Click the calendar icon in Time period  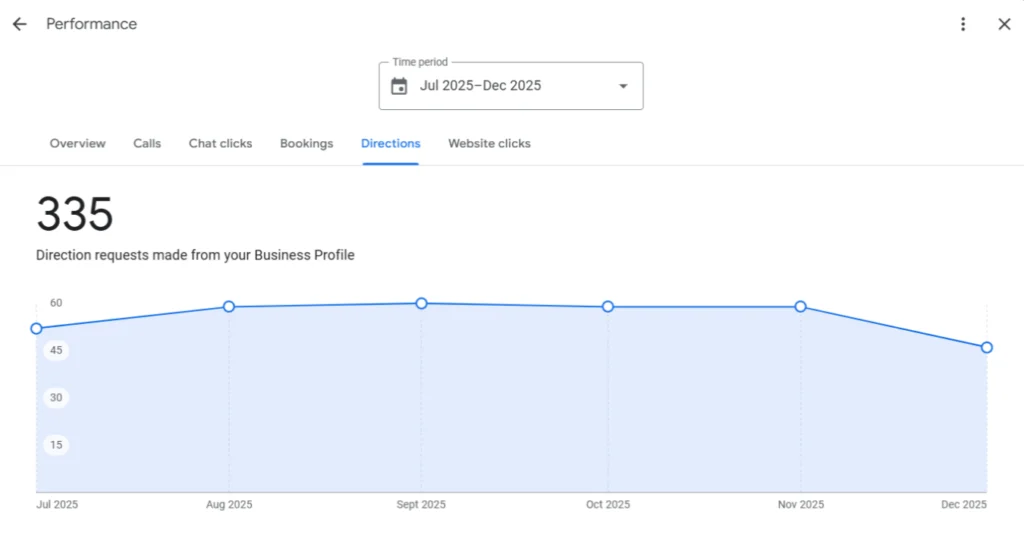pos(399,86)
